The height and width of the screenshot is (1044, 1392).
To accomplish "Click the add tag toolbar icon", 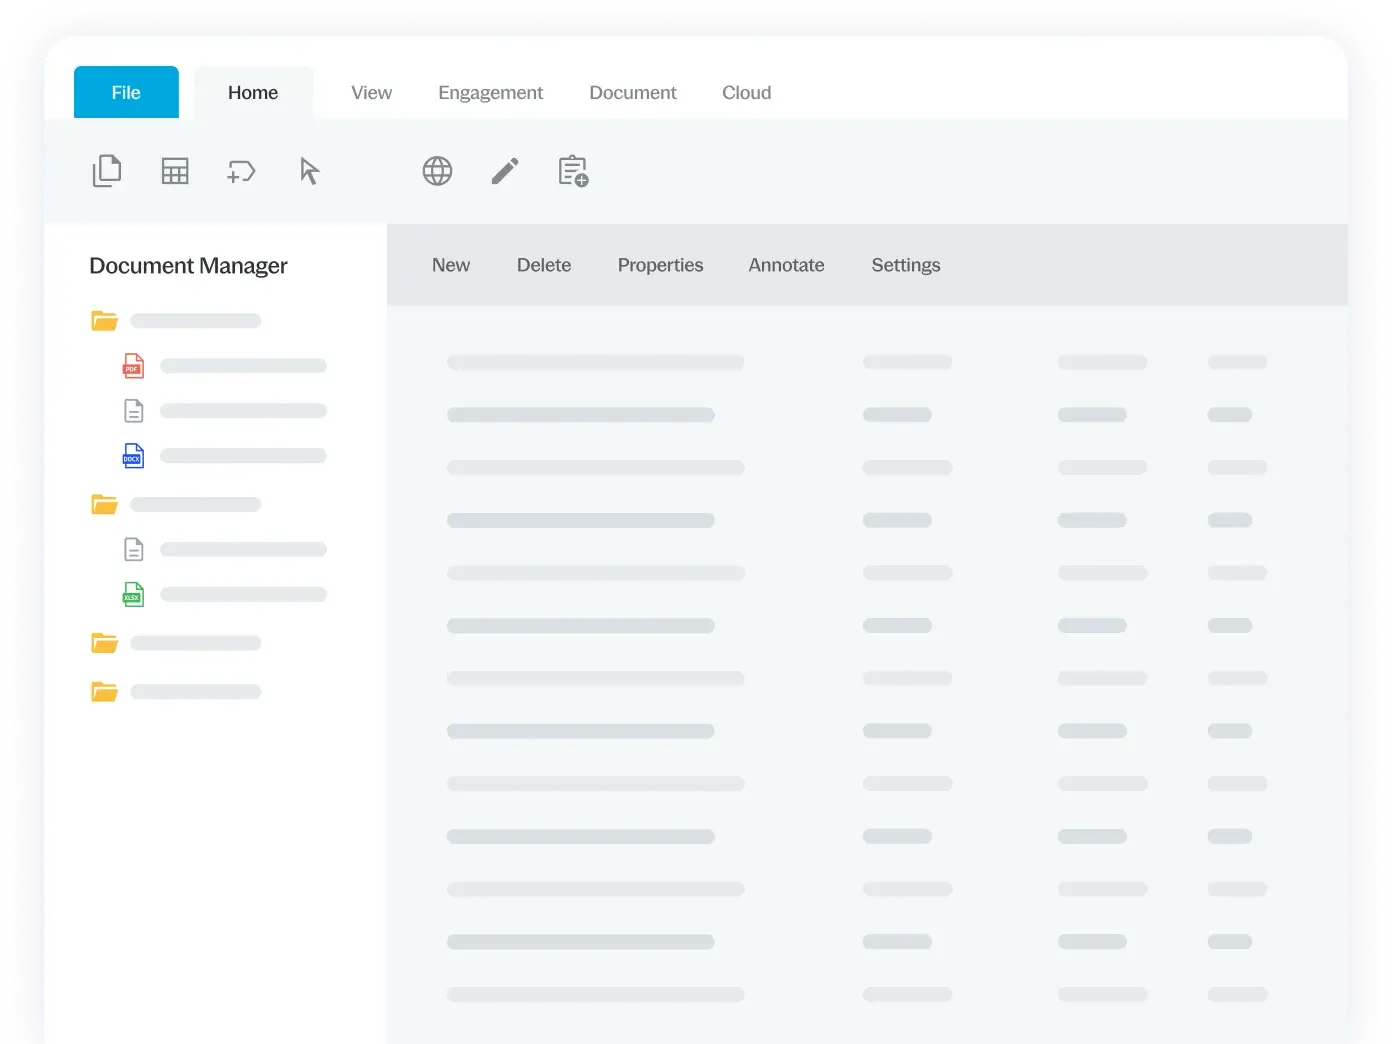I will point(241,171).
